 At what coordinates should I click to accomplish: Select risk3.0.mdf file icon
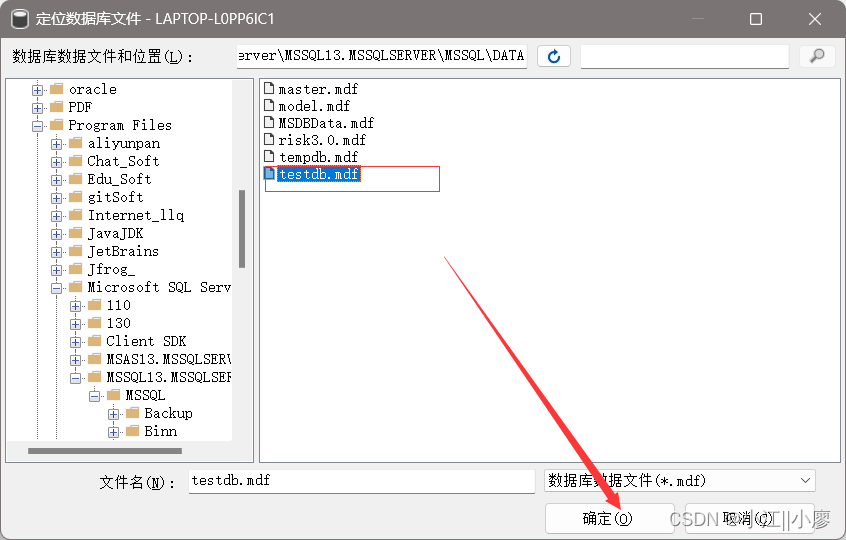click(x=269, y=139)
